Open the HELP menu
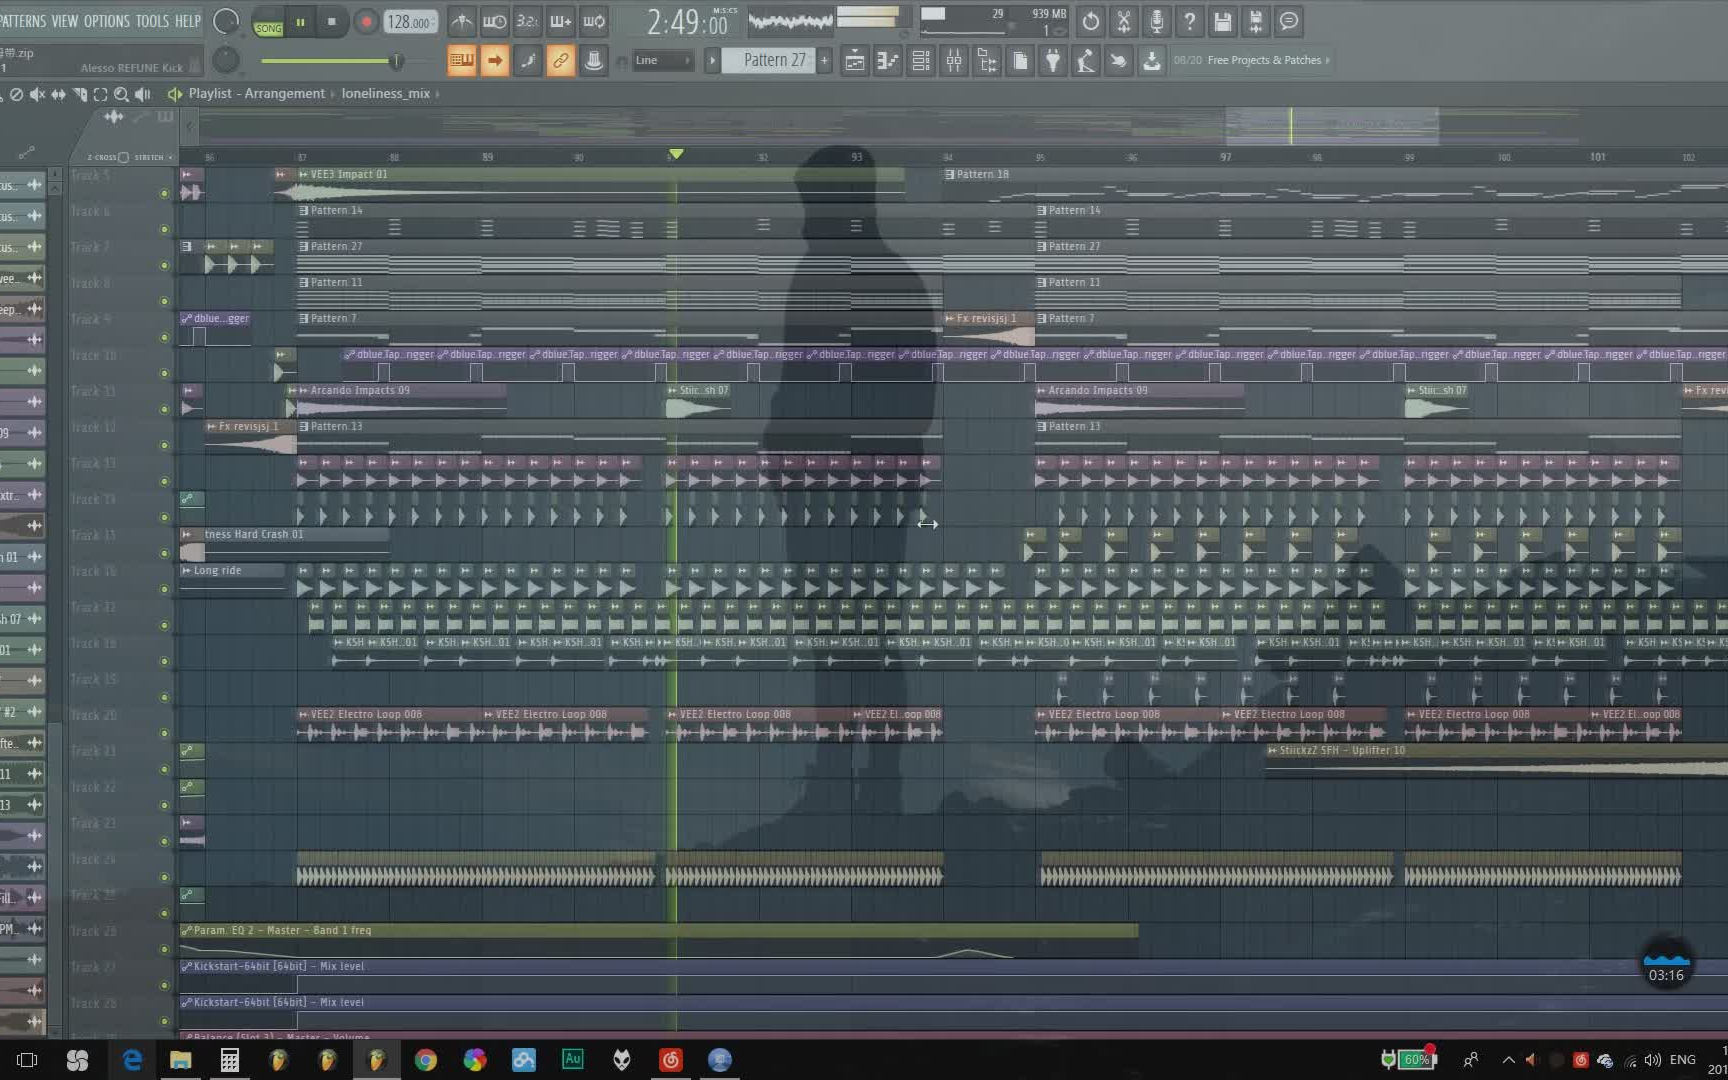The height and width of the screenshot is (1080, 1728). tap(188, 21)
